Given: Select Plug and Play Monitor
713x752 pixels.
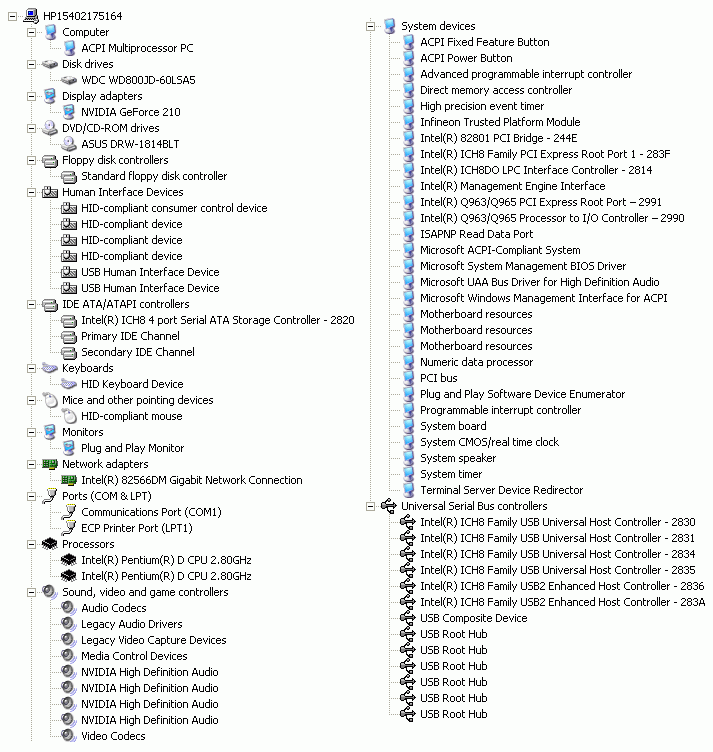Looking at the screenshot, I should click(132, 448).
